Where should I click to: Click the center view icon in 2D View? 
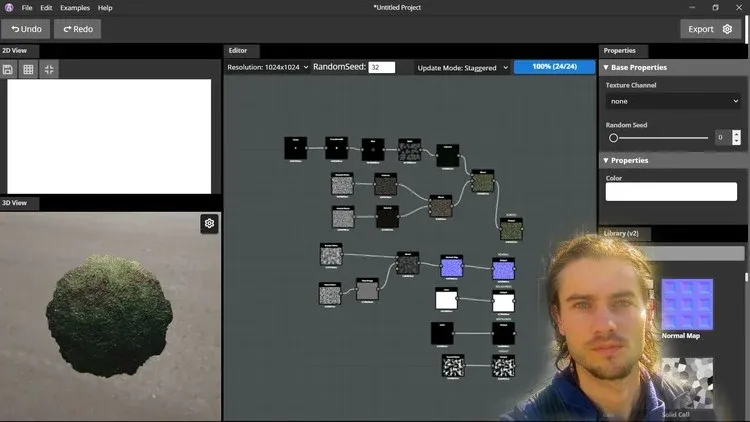(49, 69)
